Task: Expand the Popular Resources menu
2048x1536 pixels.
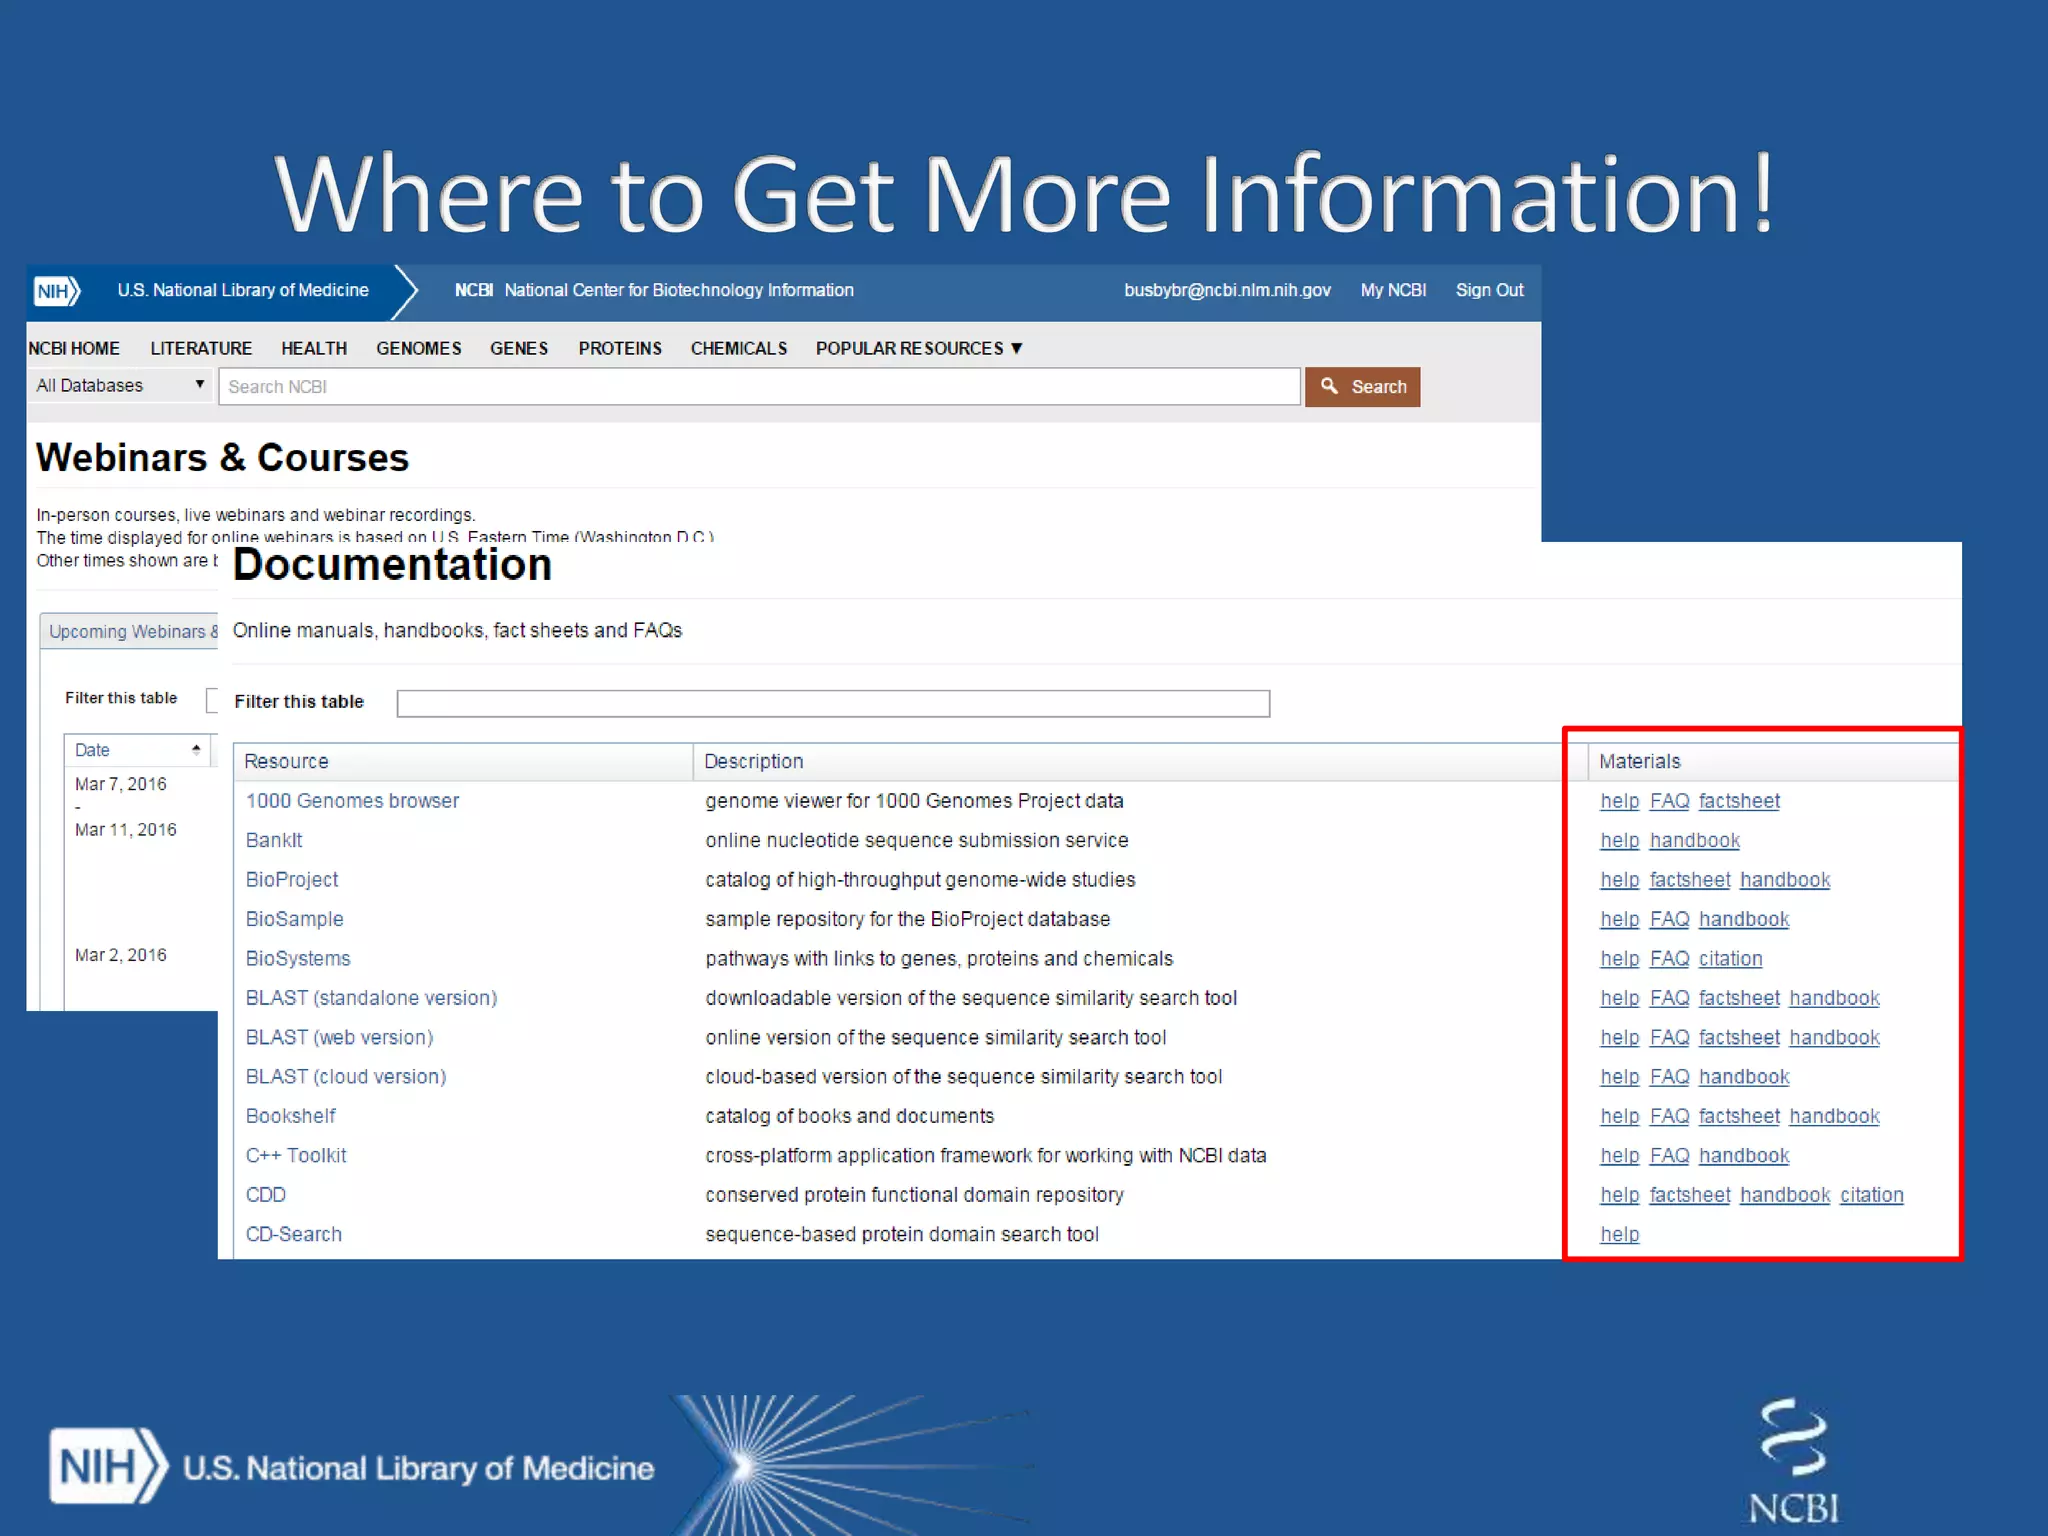Action: pyautogui.click(x=918, y=349)
